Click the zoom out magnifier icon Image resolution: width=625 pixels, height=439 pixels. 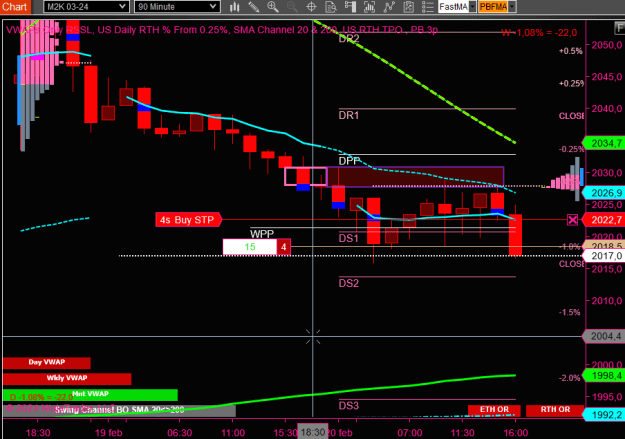[292, 7]
